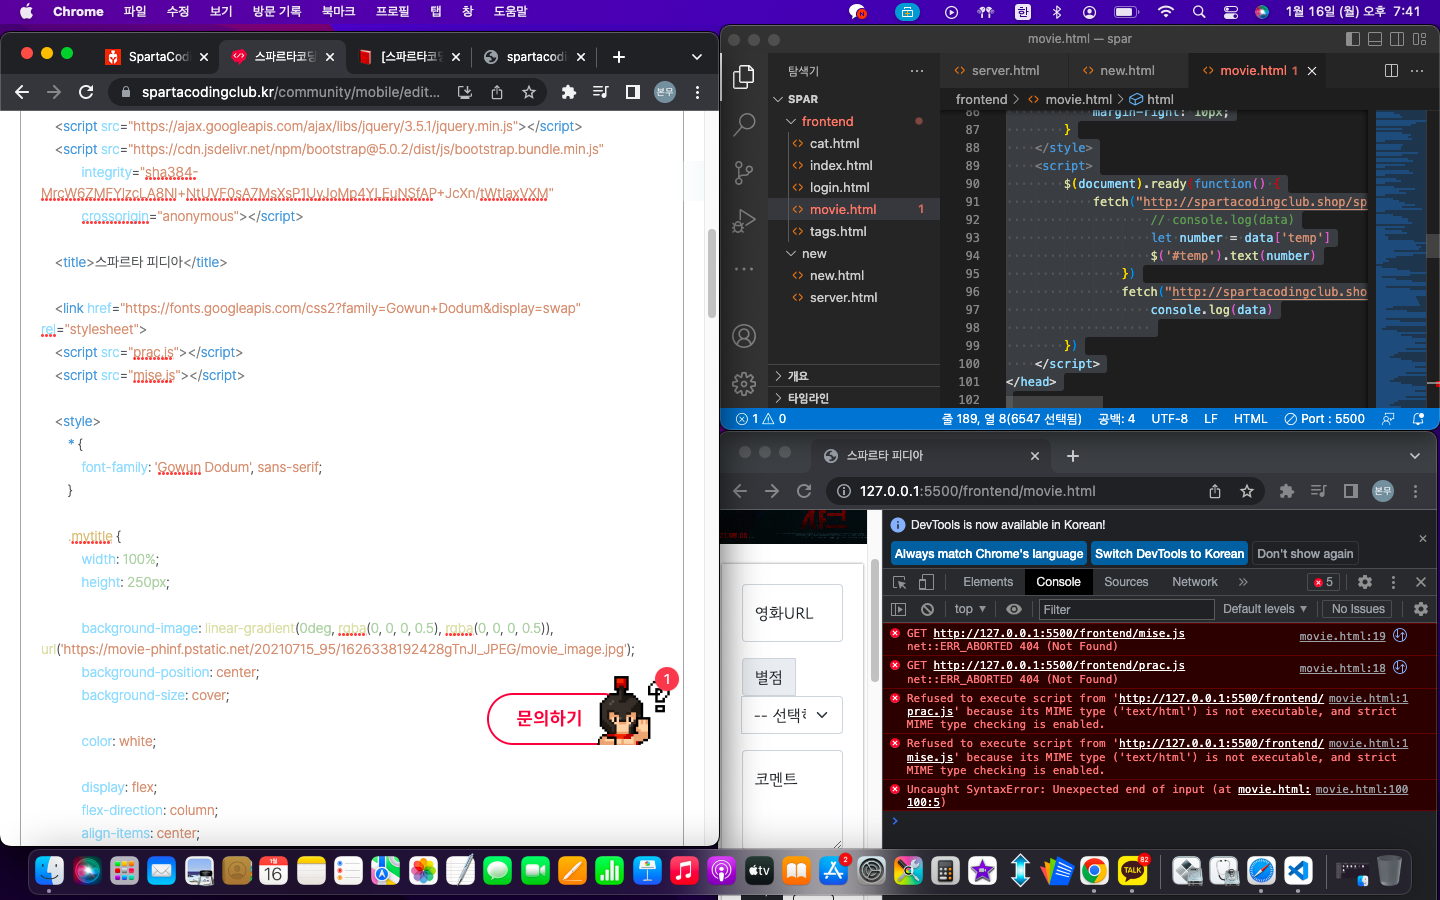This screenshot has width=1440, height=900.
Task: Open movie.html:19 source link in console
Action: click(x=1342, y=636)
